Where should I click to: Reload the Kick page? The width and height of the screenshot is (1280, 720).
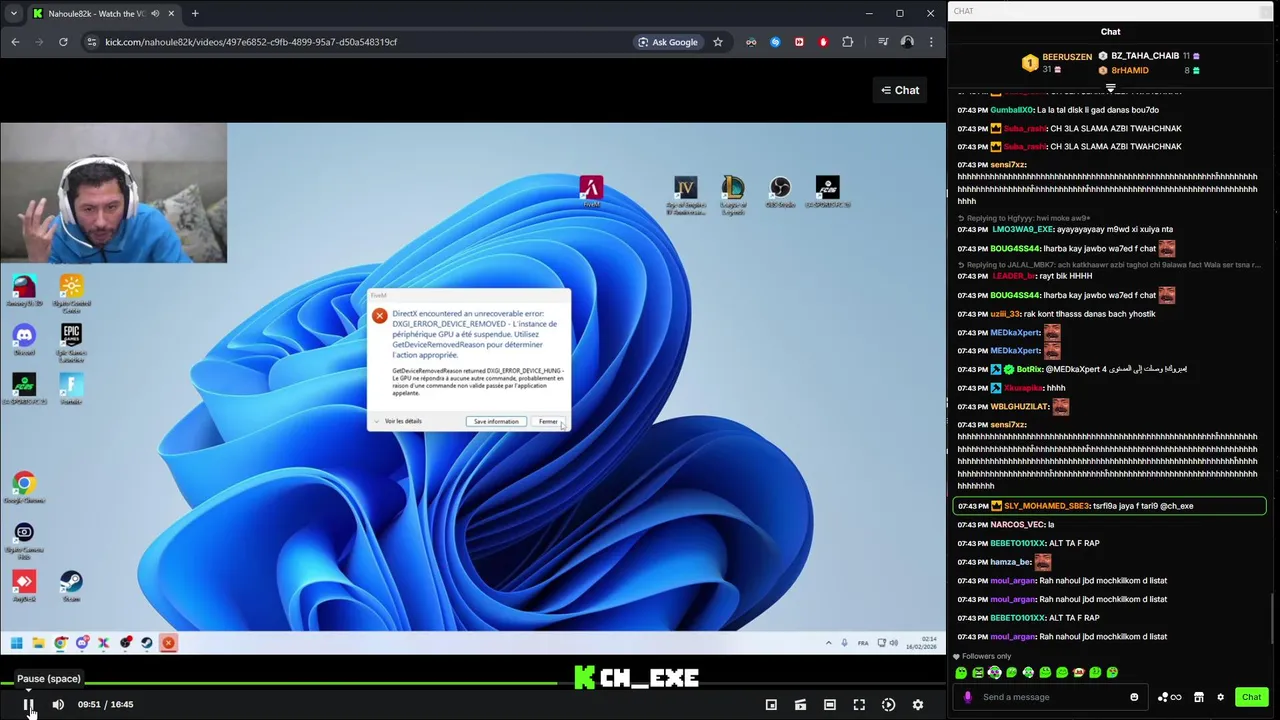63,42
